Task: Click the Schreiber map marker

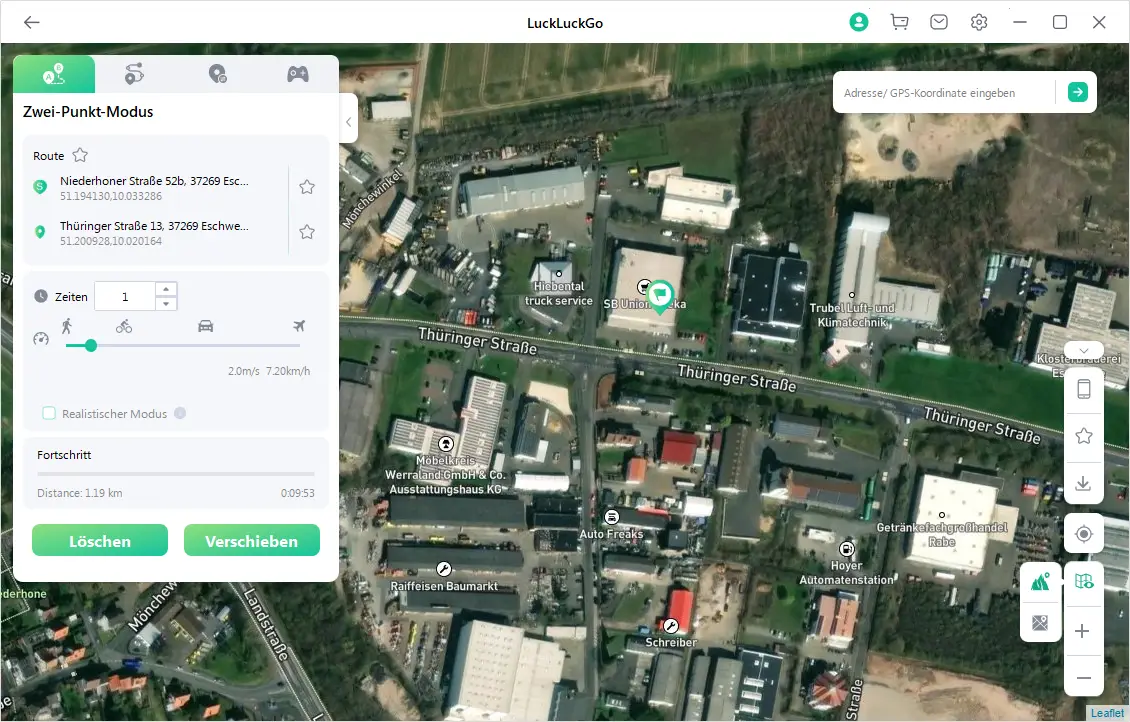Action: 671,625
